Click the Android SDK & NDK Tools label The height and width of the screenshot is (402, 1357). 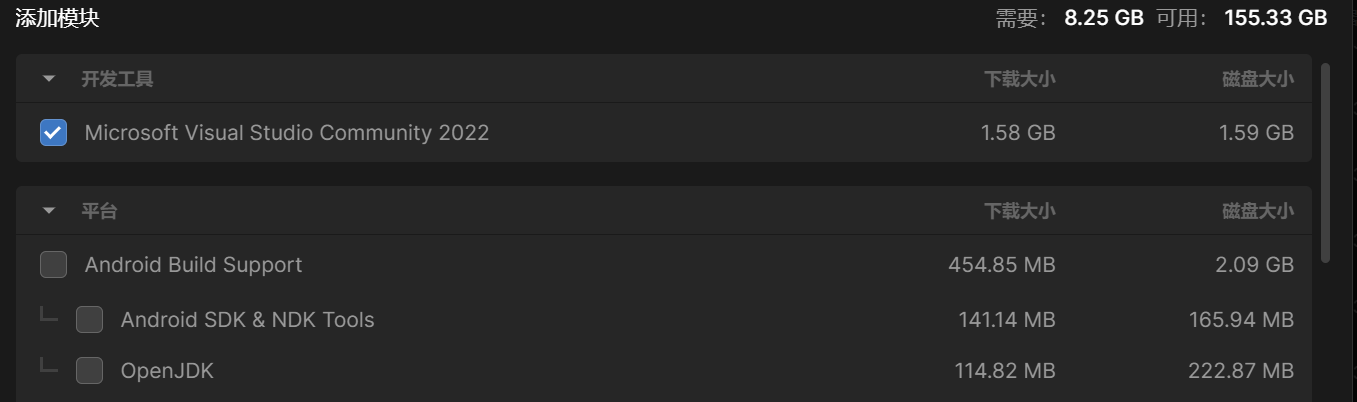[247, 320]
